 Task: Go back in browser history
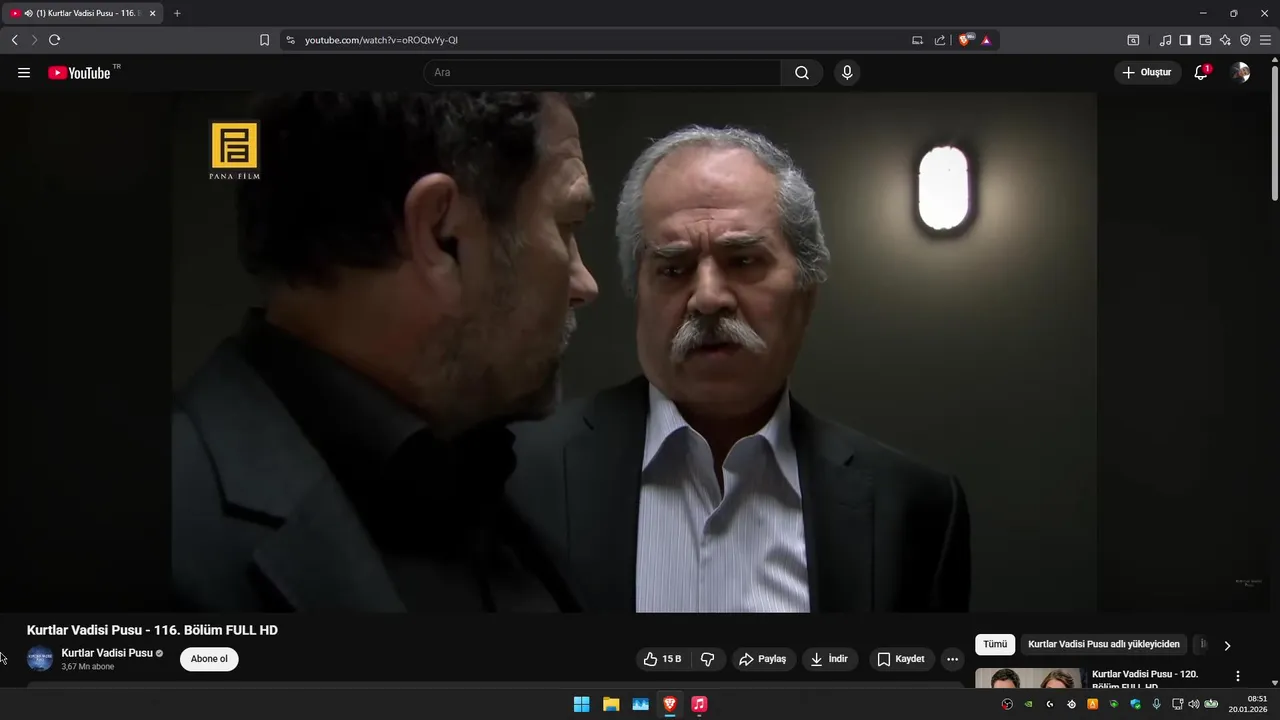pyautogui.click(x=14, y=40)
